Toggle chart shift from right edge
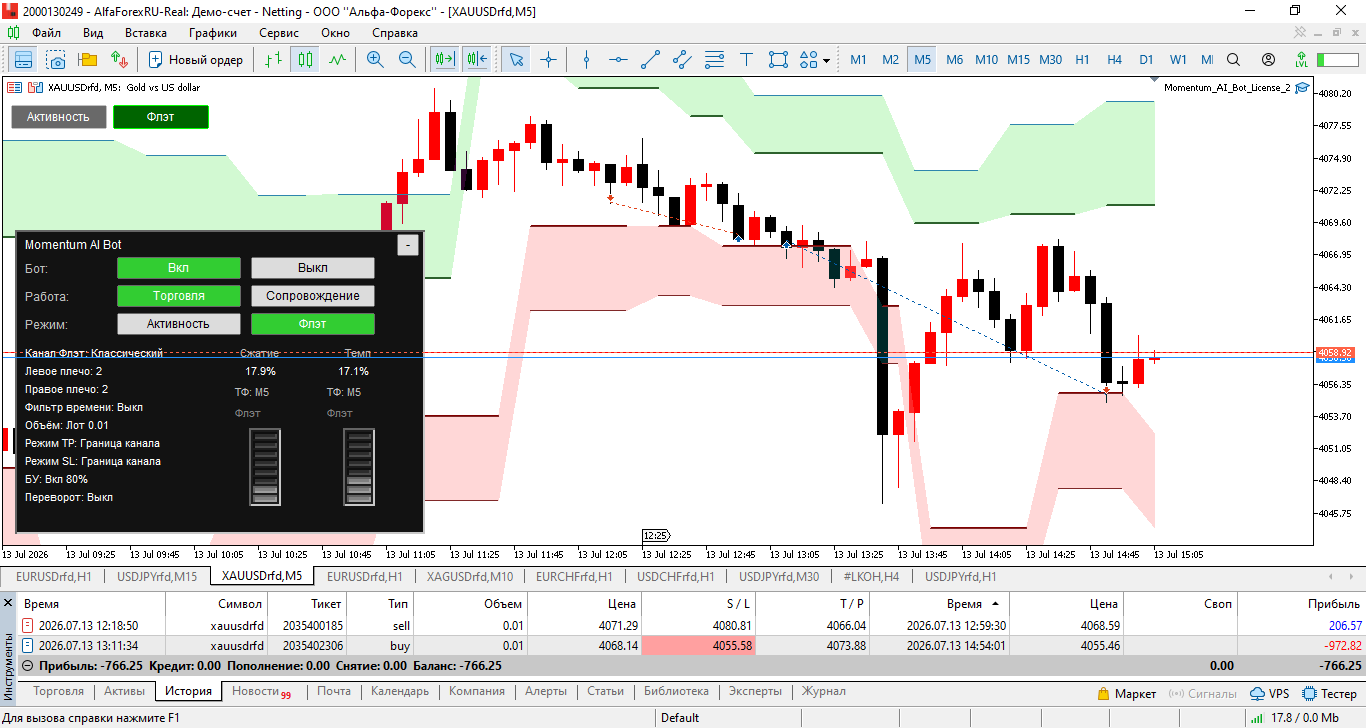The width and height of the screenshot is (1366, 728). point(476,60)
